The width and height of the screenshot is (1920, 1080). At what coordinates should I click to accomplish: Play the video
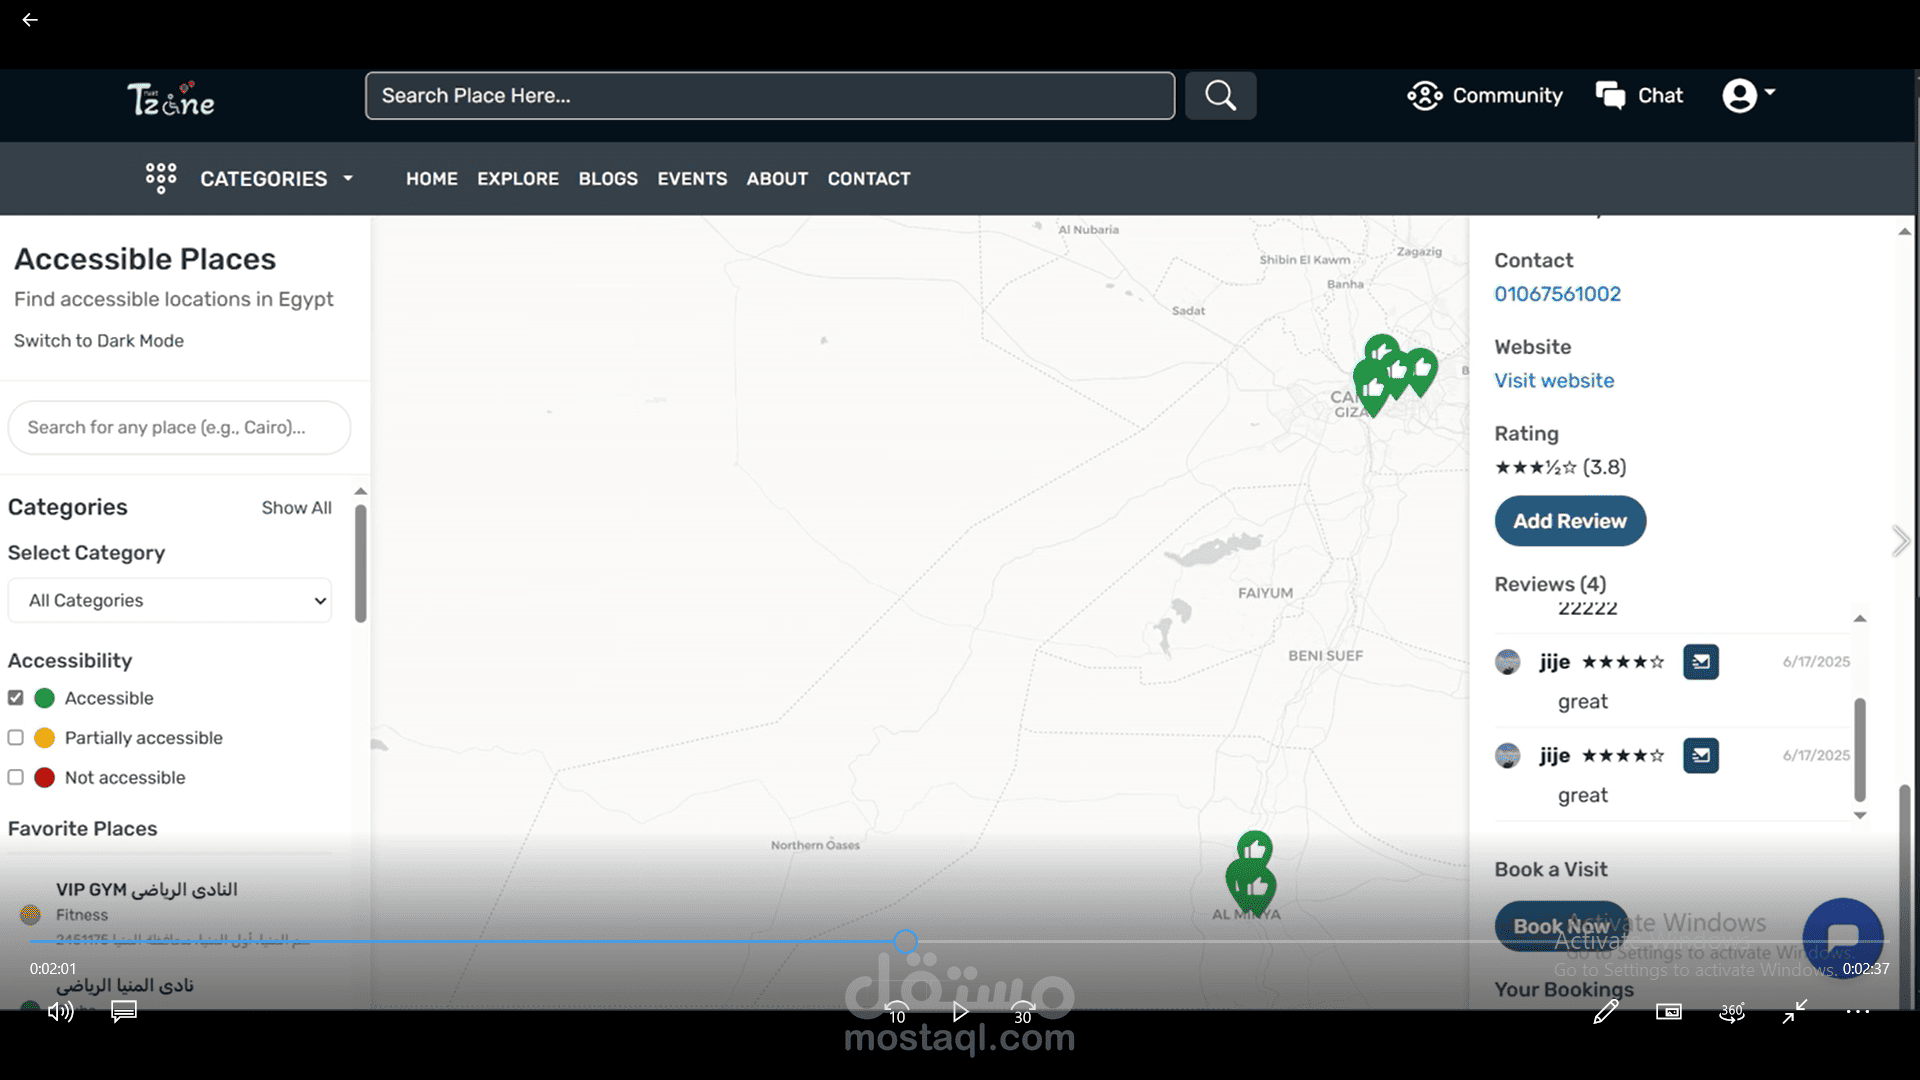pos(960,1012)
